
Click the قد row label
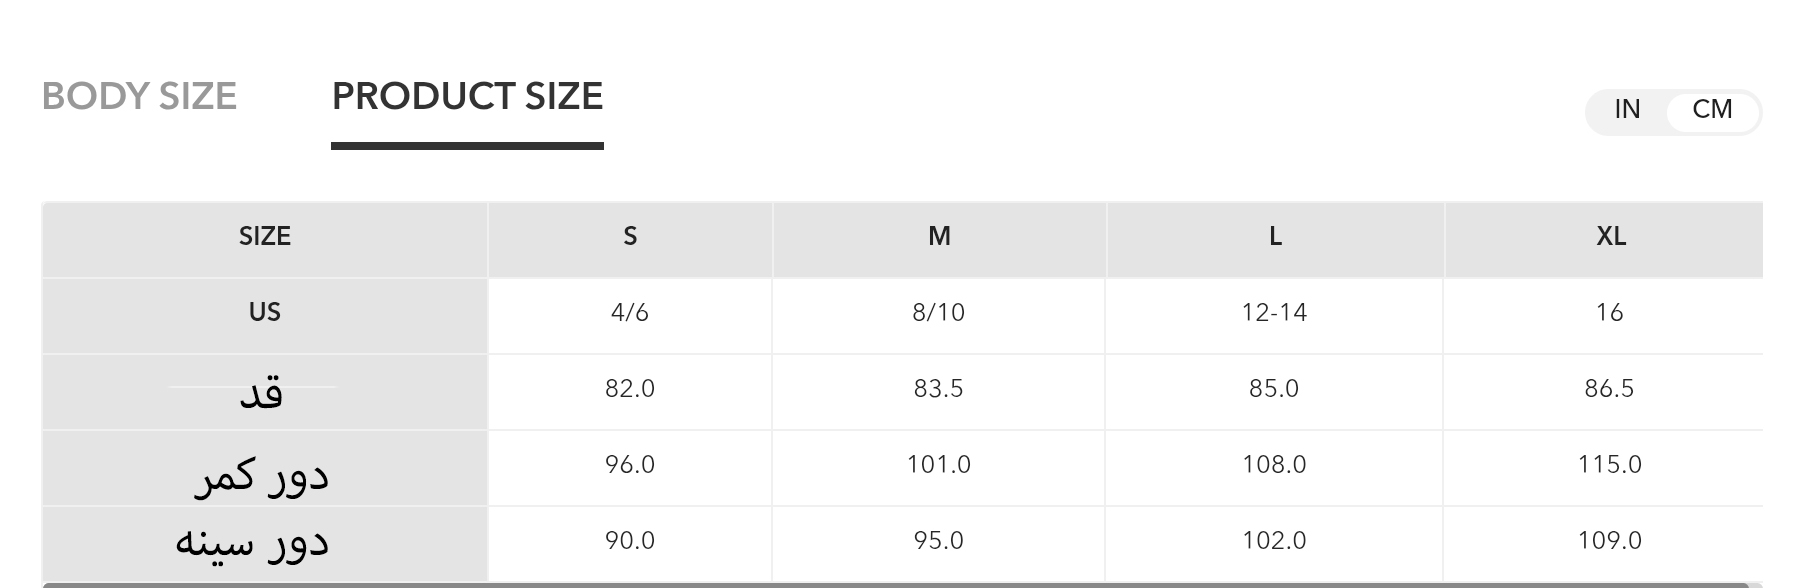pos(261,392)
